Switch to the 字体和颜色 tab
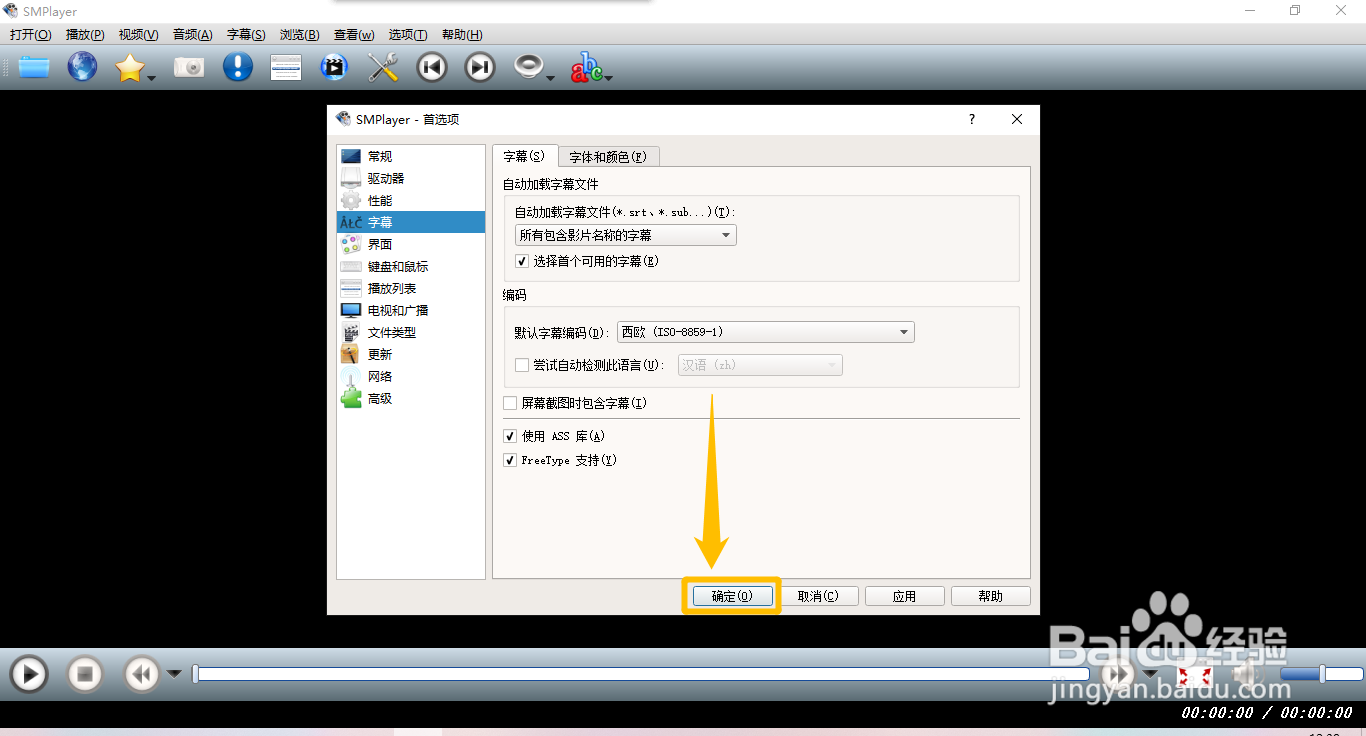The image size is (1366, 736). pos(608,157)
